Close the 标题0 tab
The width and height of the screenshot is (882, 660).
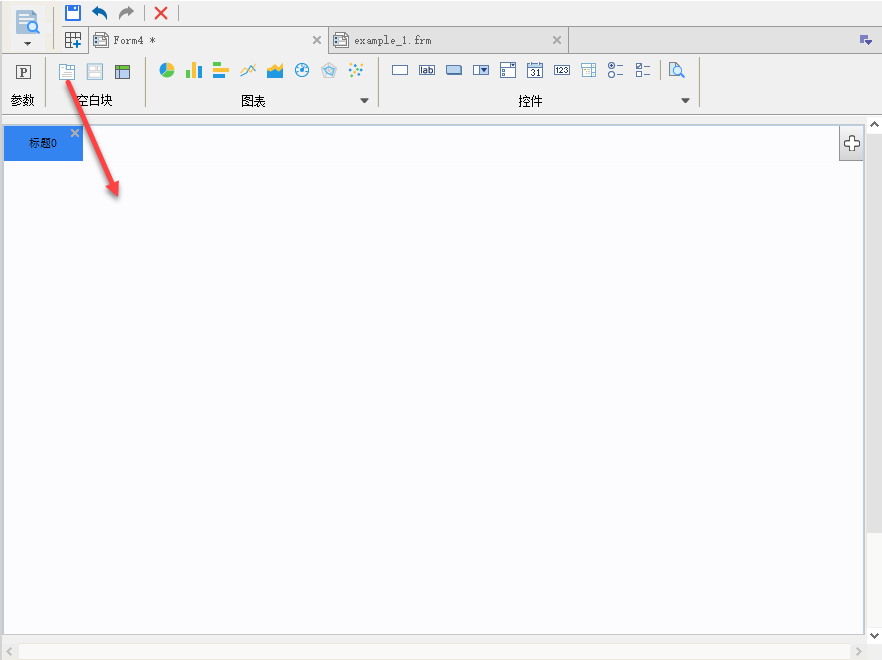click(x=75, y=133)
